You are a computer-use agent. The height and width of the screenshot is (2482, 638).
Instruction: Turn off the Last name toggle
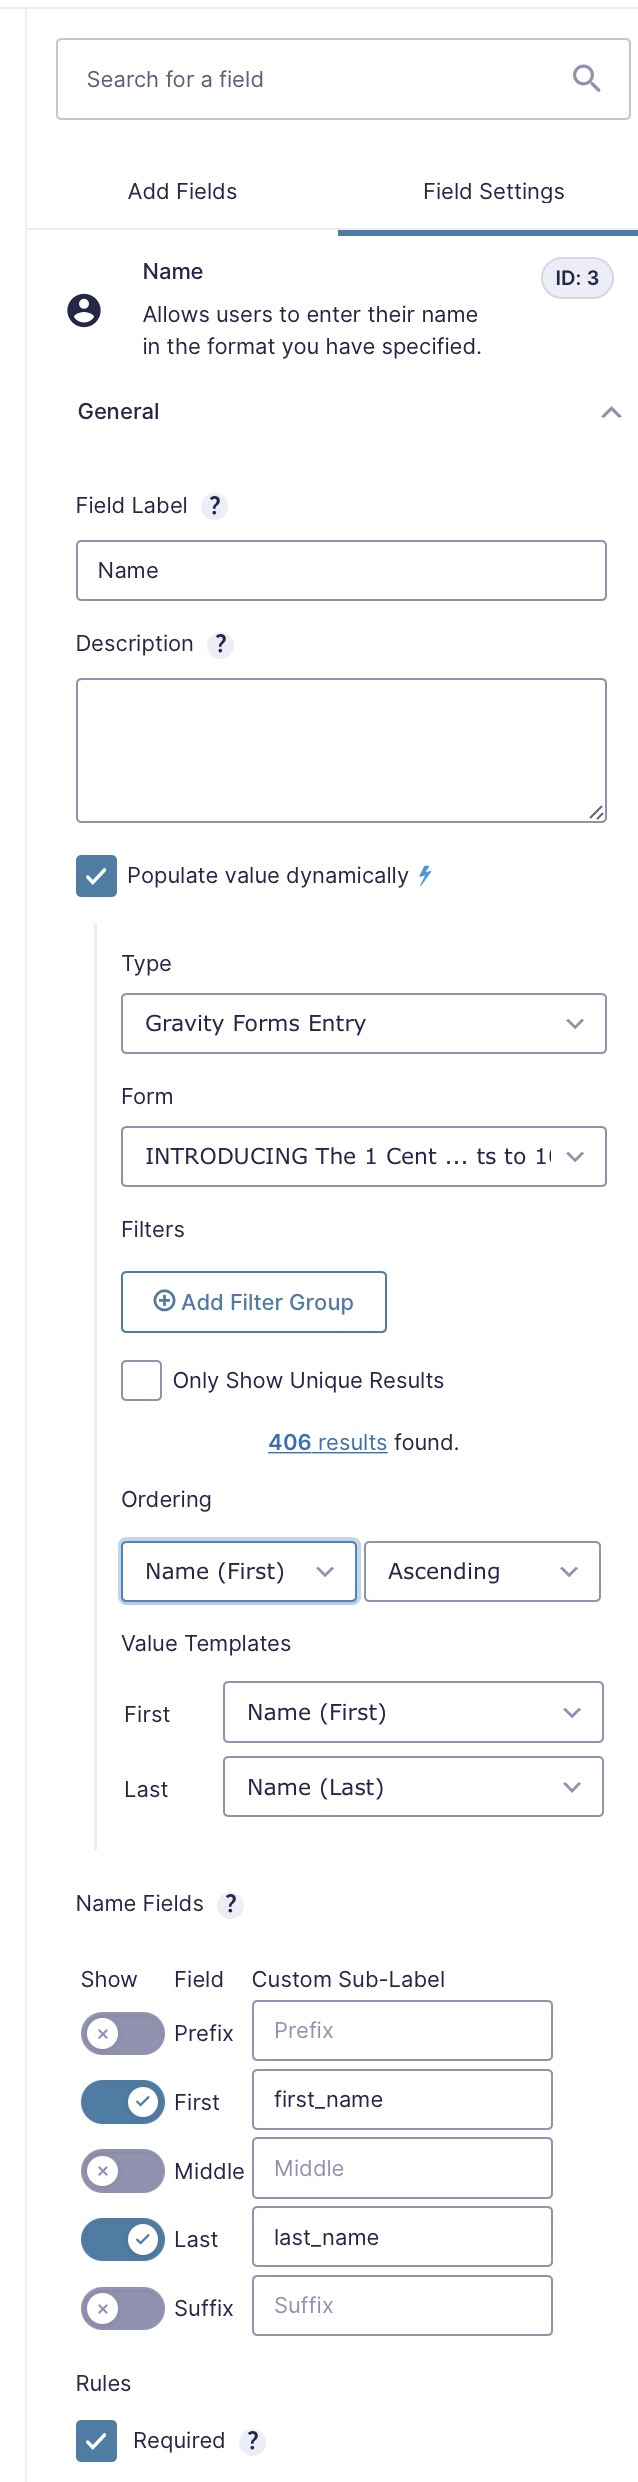pyautogui.click(x=122, y=2239)
